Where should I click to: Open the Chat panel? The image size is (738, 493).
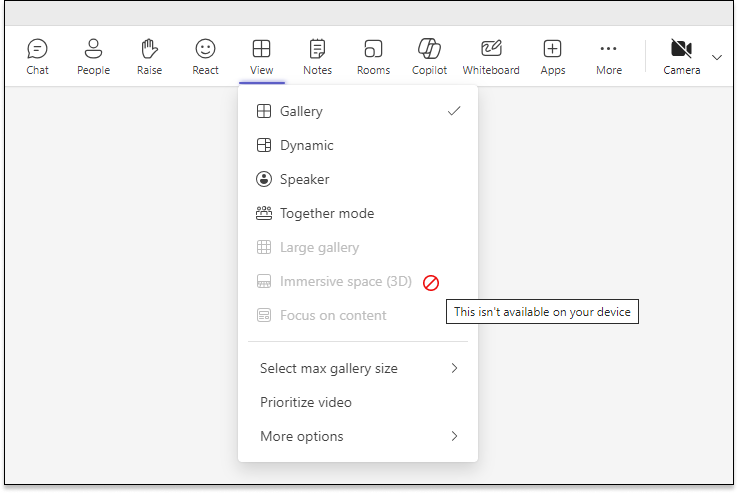click(x=37, y=57)
